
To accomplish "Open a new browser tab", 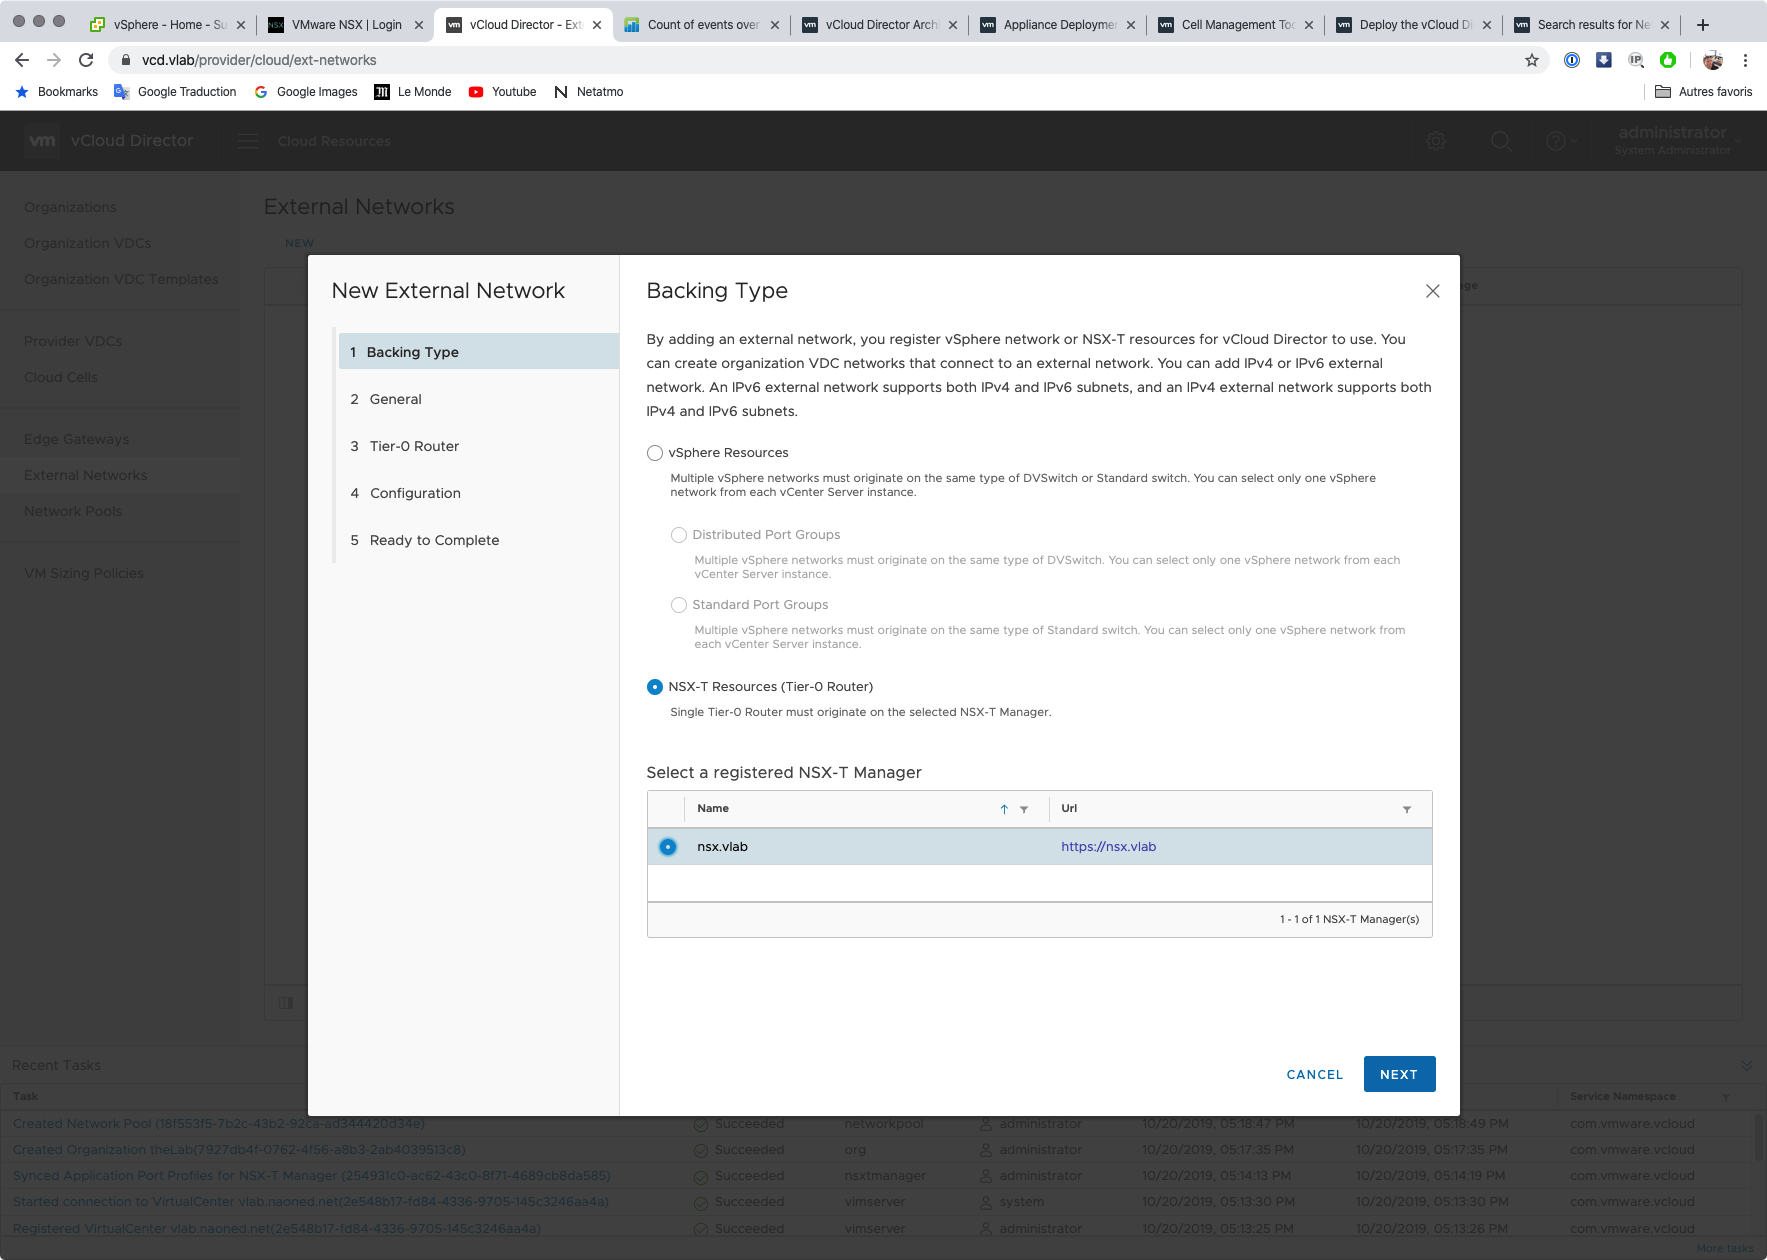I will (x=1703, y=25).
